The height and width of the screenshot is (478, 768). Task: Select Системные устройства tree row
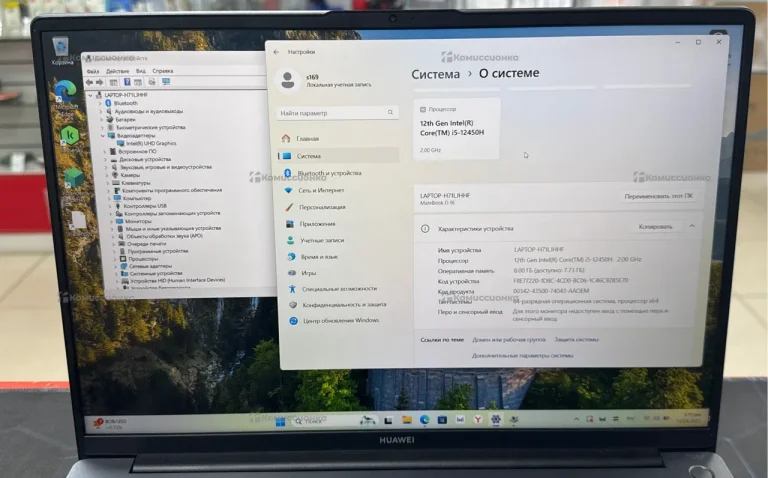point(151,273)
